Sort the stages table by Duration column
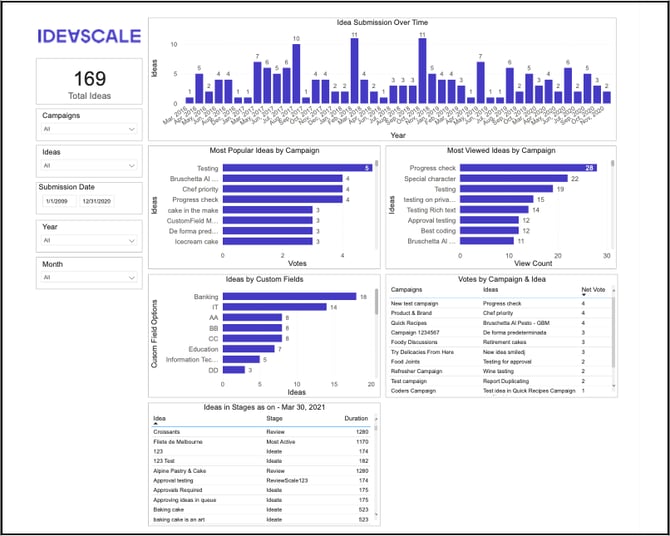Viewport: 670px width, 536px height. (356, 420)
